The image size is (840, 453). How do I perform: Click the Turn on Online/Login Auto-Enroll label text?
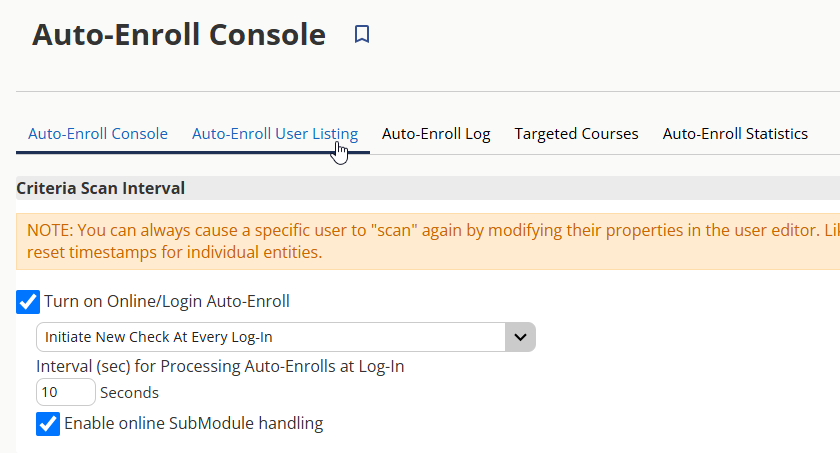click(167, 301)
